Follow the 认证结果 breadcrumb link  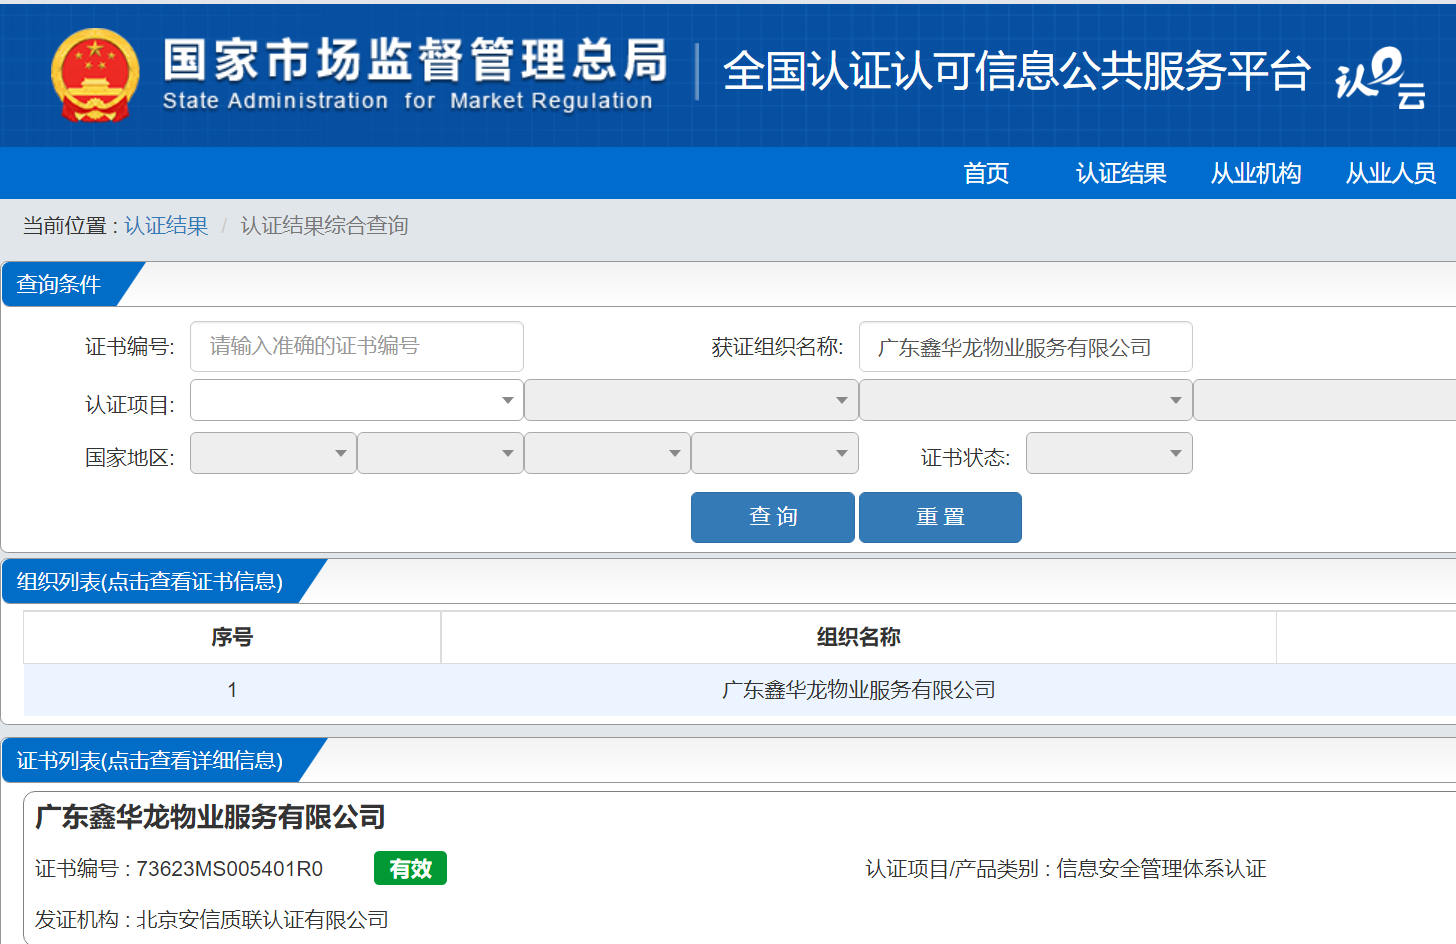pos(166,226)
